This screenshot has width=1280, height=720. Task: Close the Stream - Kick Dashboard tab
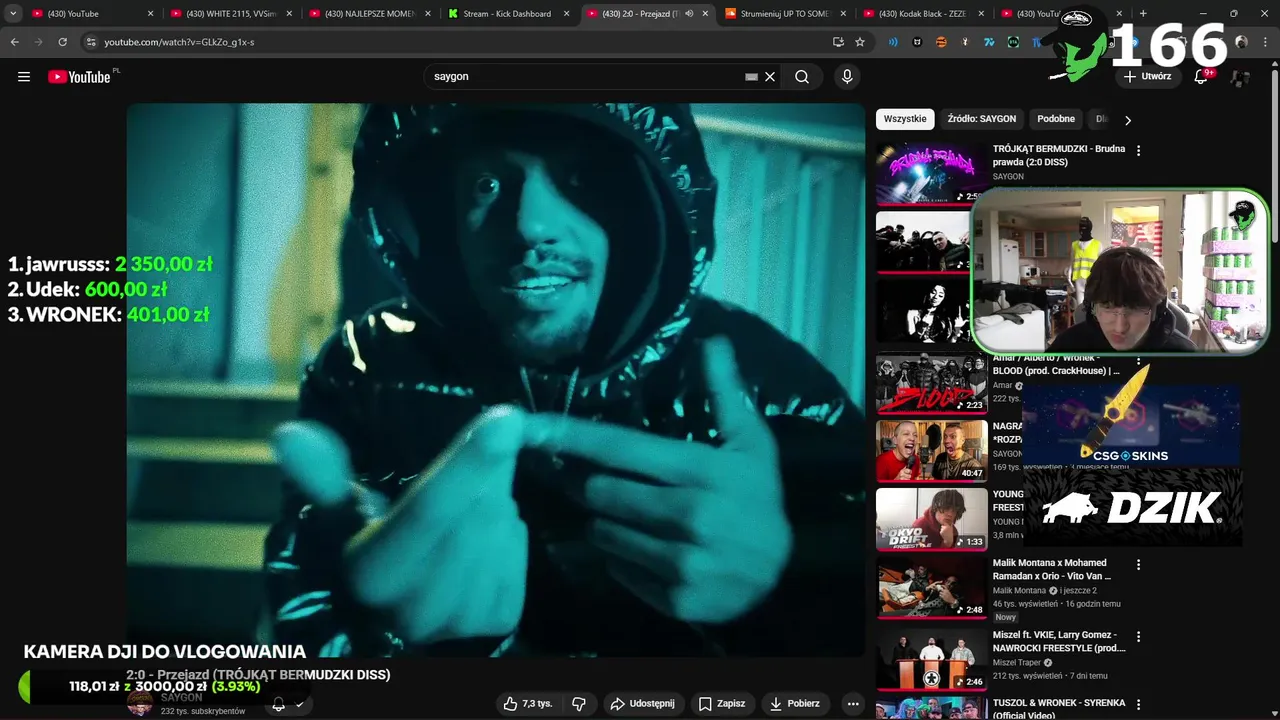pyautogui.click(x=566, y=14)
